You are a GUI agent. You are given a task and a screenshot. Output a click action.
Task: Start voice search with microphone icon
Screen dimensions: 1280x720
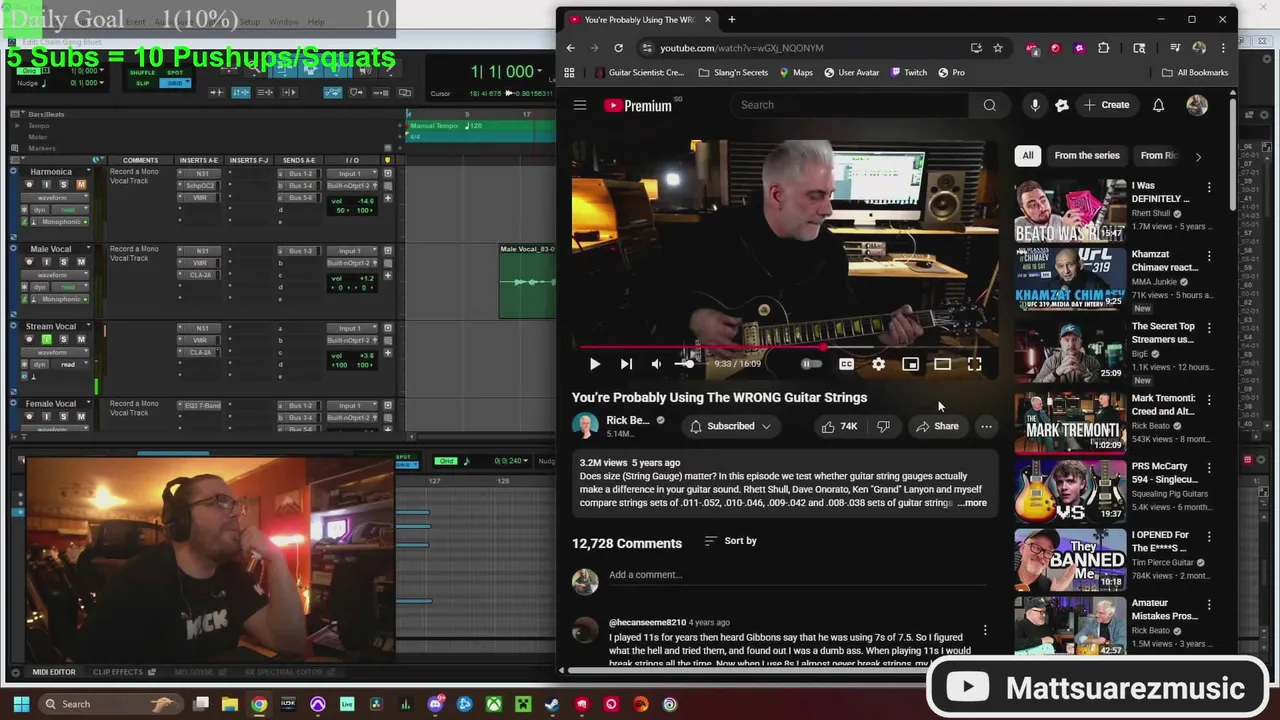(x=1035, y=105)
